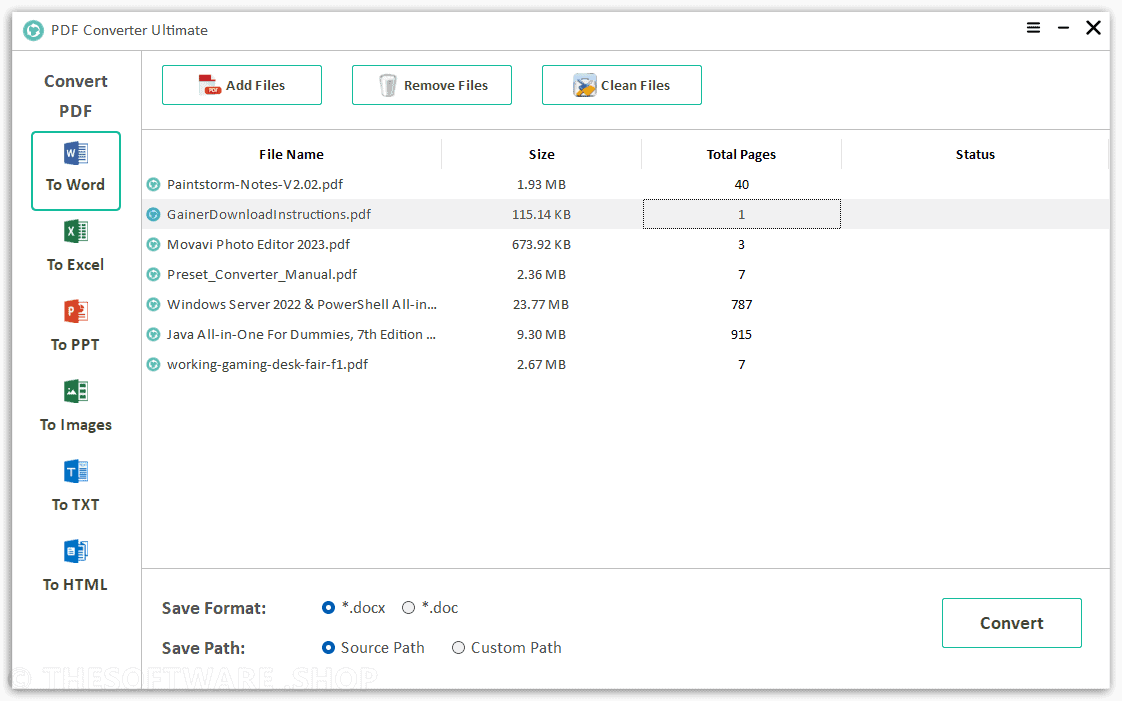Select Paintstorm-Notes-V2.02.pdf file row
Viewport: 1122px width, 701px height.
point(625,185)
